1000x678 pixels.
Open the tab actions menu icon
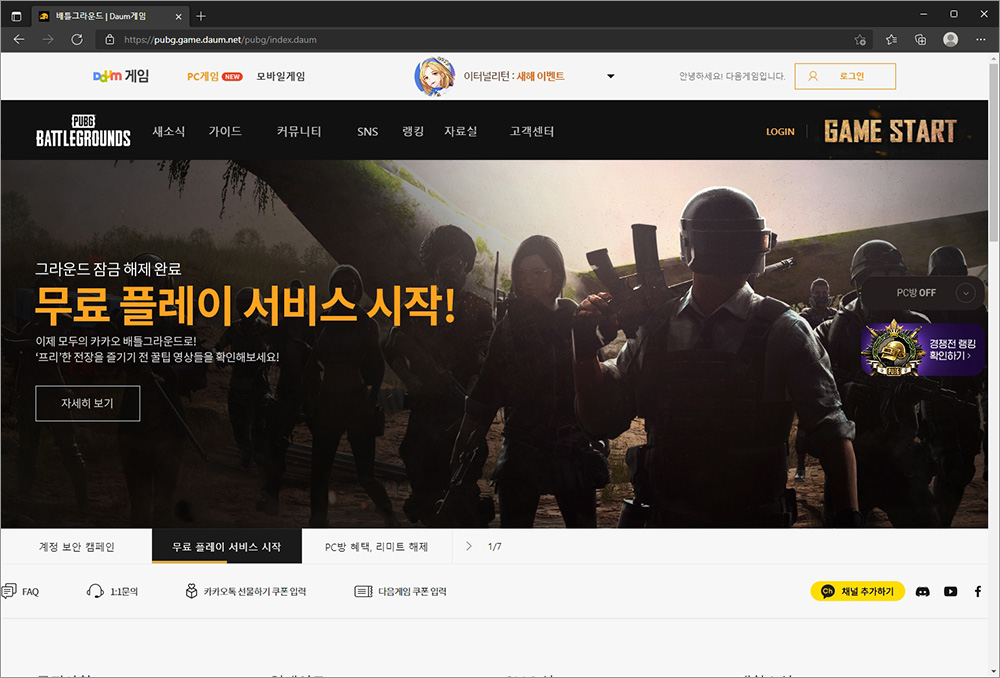tap(17, 16)
